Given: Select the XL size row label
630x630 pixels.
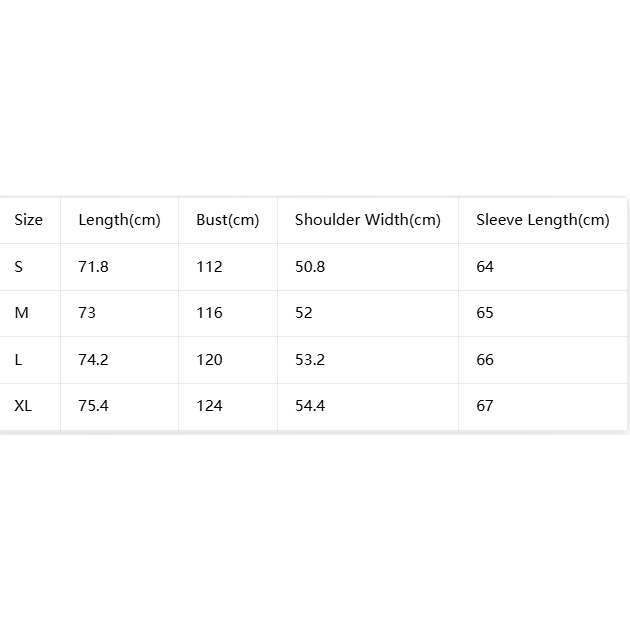Looking at the screenshot, I should click(23, 406).
